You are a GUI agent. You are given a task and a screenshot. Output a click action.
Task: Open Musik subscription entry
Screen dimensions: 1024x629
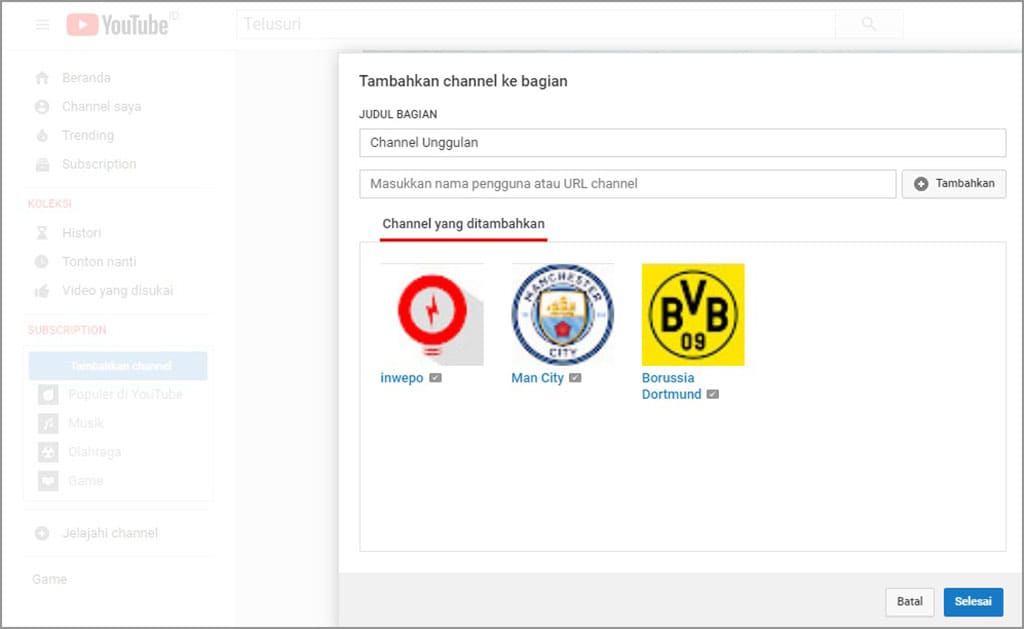[86, 423]
